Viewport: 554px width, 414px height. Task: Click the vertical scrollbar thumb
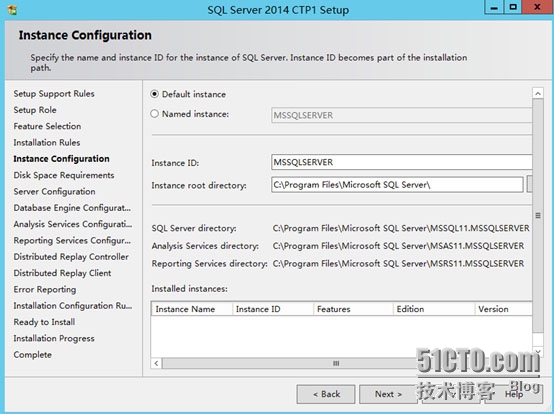pos(538,215)
